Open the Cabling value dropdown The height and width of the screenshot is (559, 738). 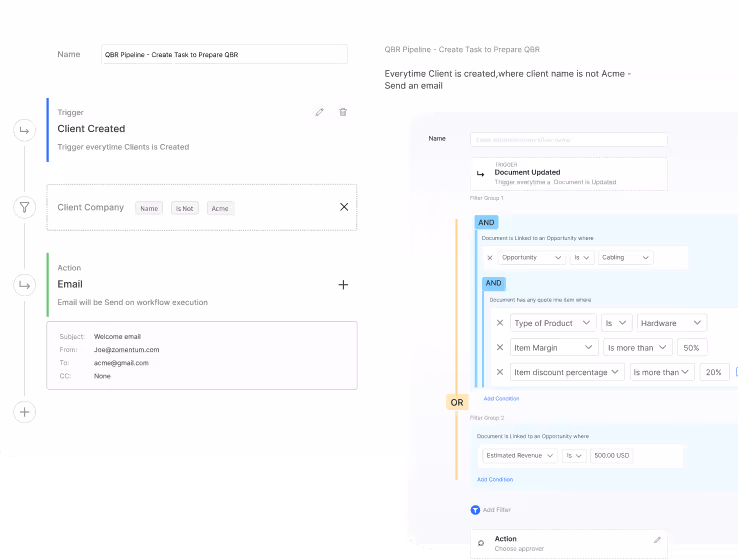[626, 257]
